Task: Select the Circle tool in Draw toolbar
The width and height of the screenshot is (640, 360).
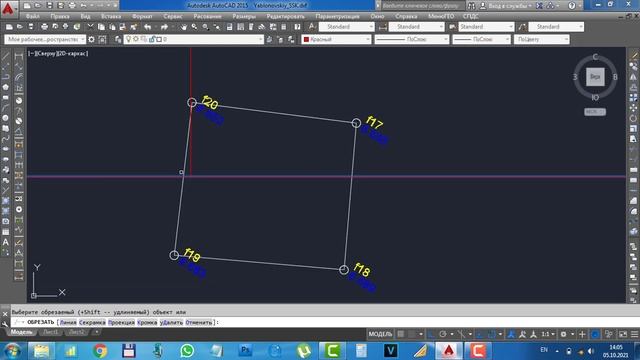Action: tap(6, 118)
